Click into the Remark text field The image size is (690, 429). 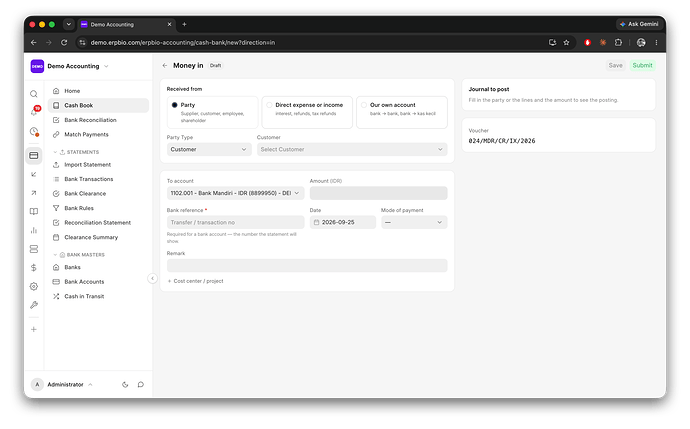point(307,265)
